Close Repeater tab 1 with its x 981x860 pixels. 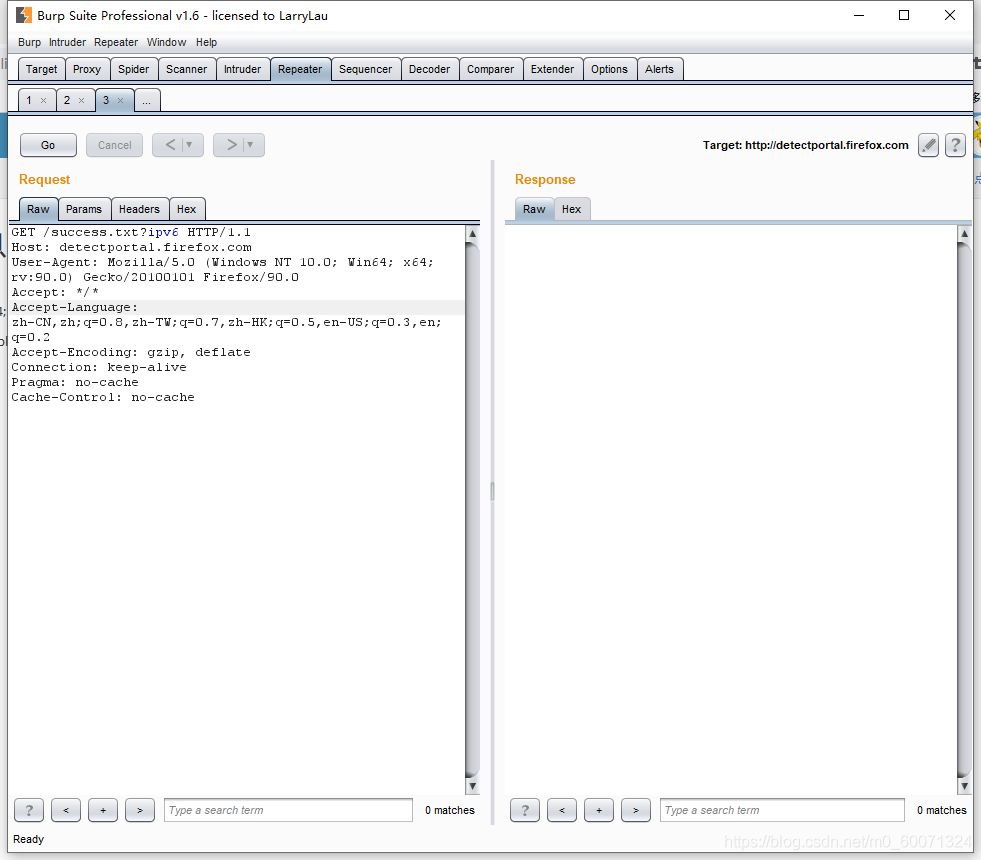[x=43, y=101]
